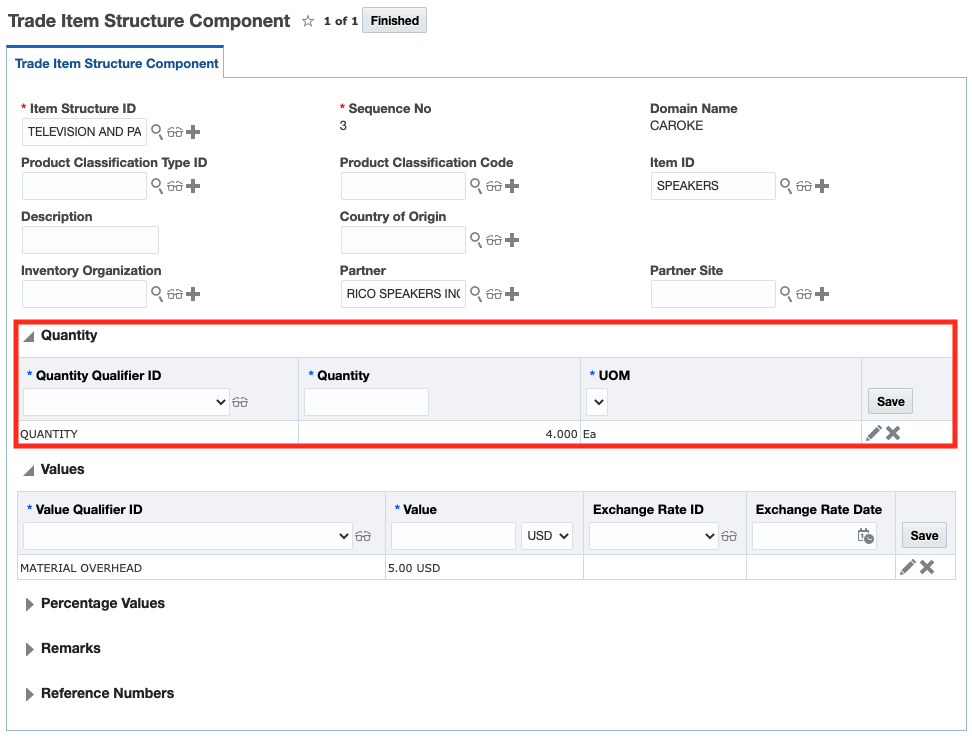Edit the QUANTITY row with pencil icon
The height and width of the screenshot is (737, 972).
tap(874, 433)
